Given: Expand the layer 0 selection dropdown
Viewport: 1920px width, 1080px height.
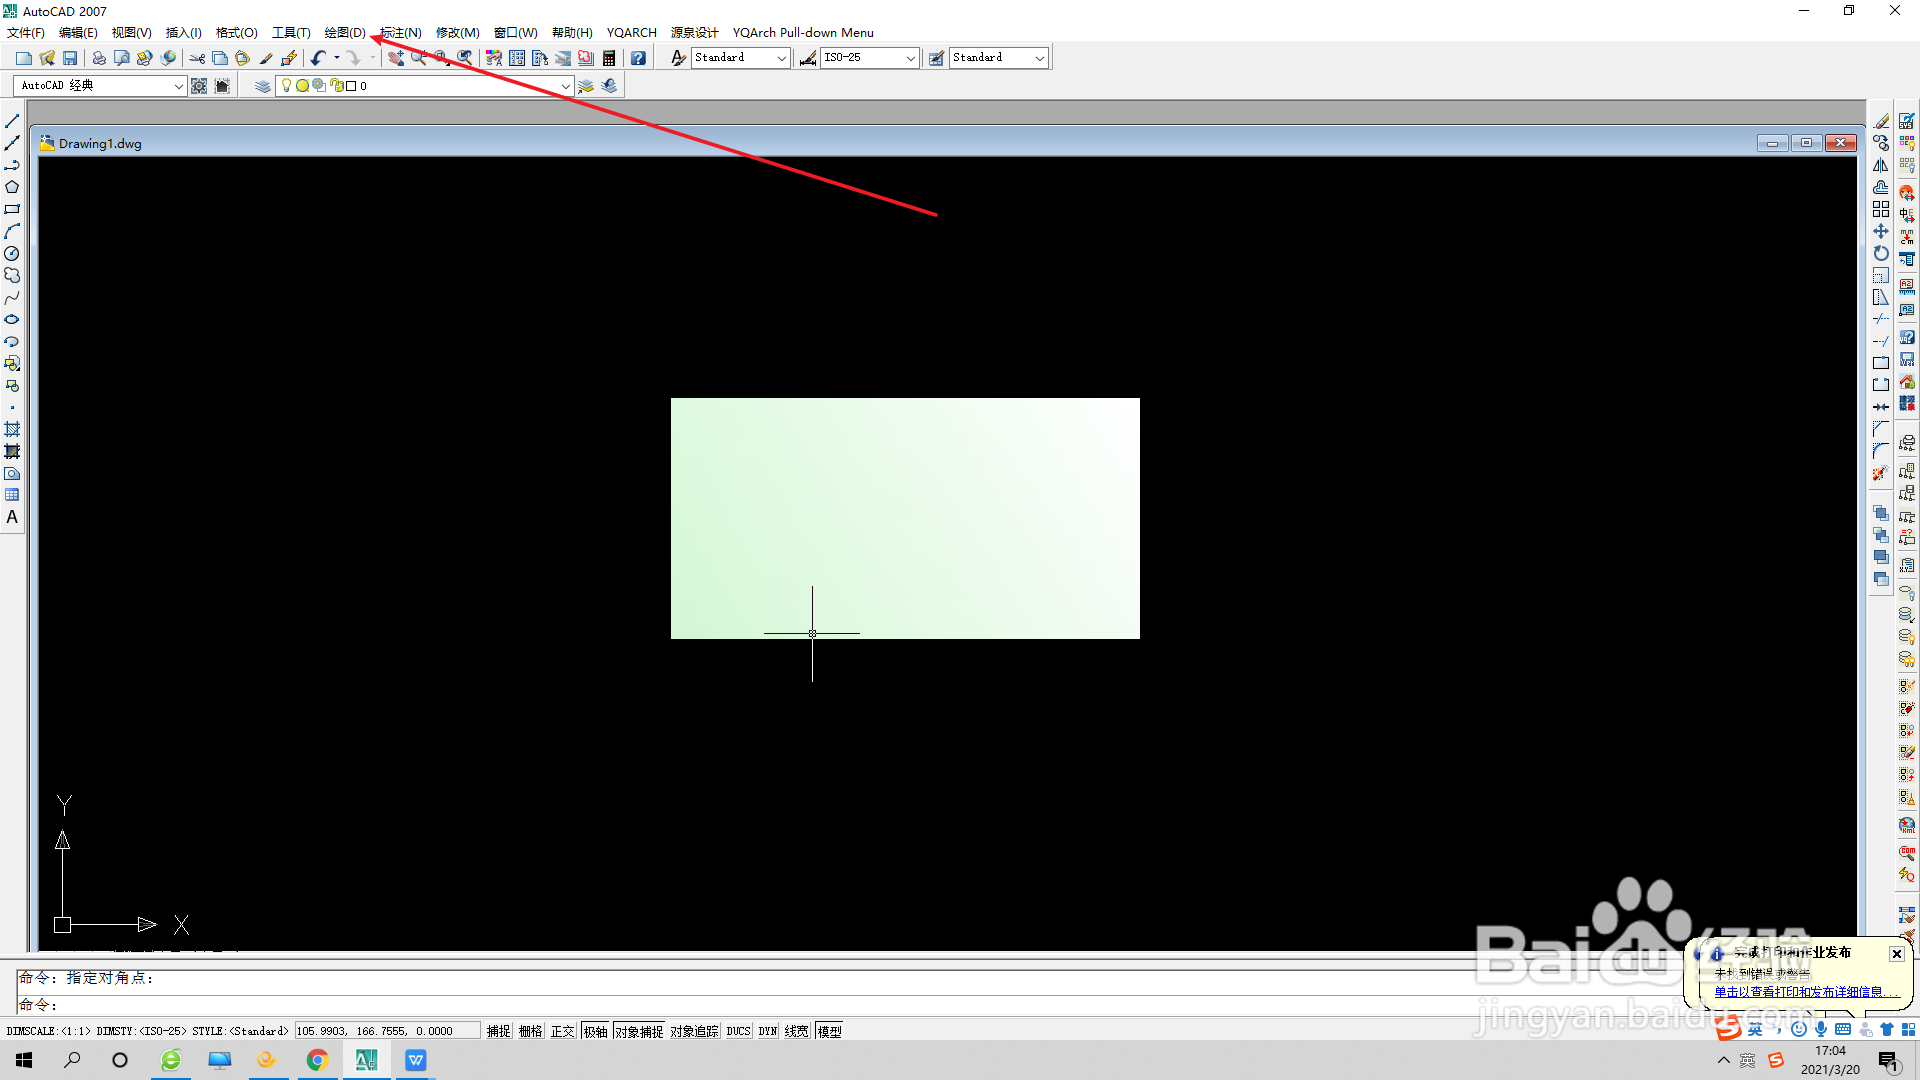Looking at the screenshot, I should click(x=565, y=86).
